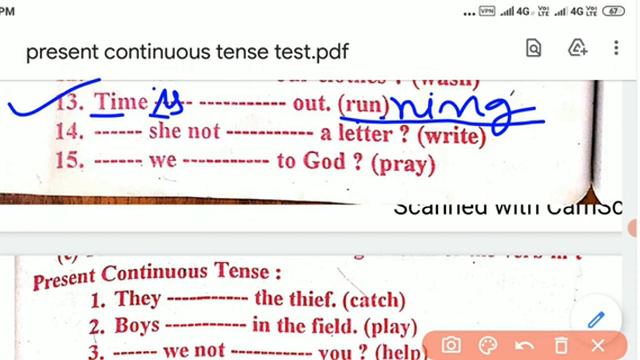The height and width of the screenshot is (360, 640).
Task: Tap the heading 'Present Continuous Tense :'
Action: tap(157, 275)
